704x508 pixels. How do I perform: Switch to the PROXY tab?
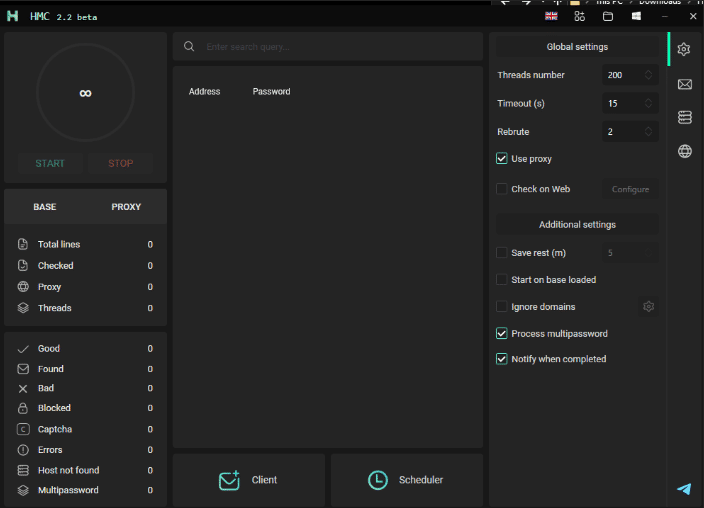click(126, 207)
